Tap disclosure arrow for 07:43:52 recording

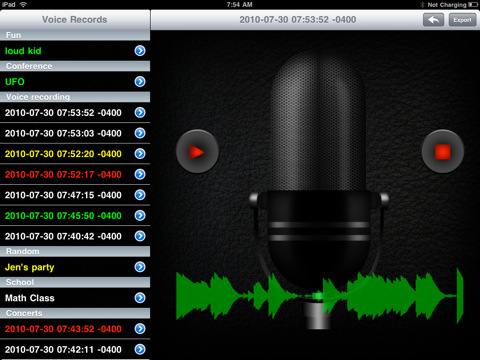point(140,329)
